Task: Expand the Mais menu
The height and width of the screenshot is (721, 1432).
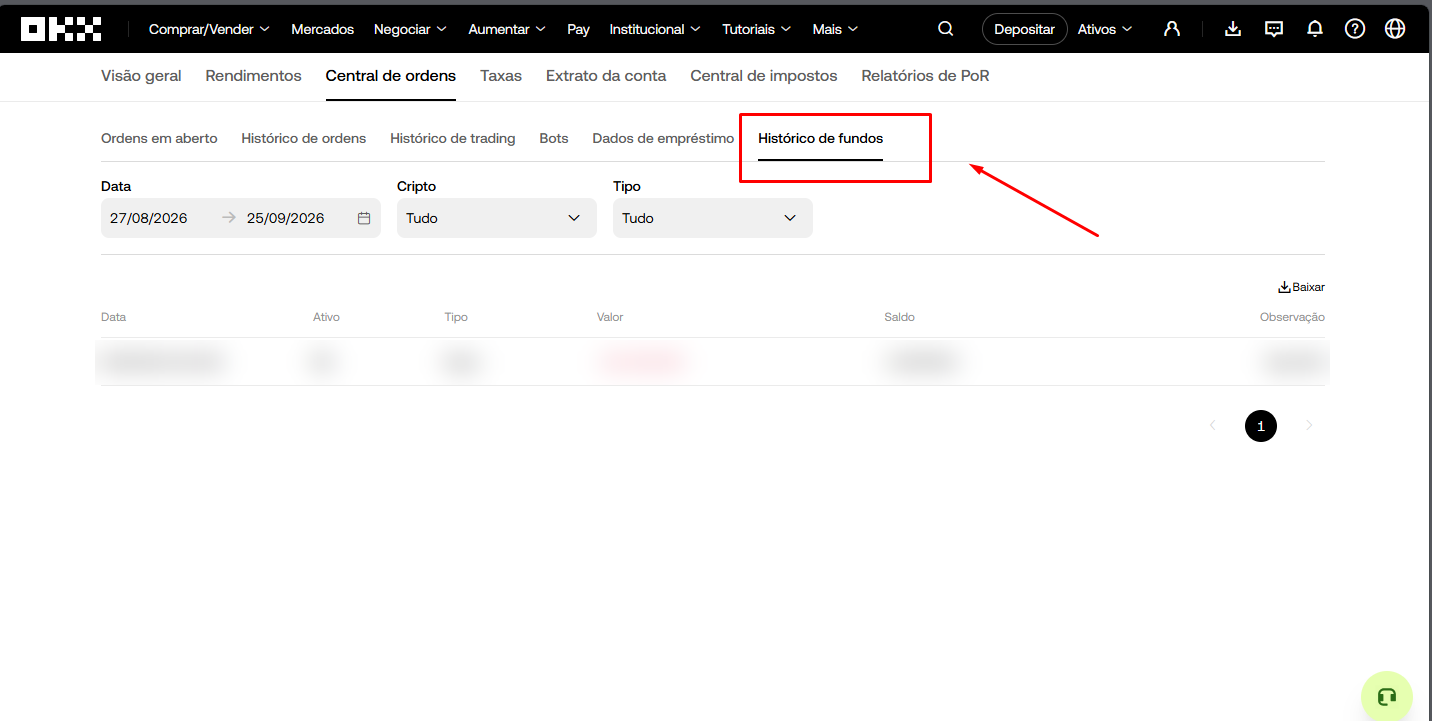Action: pyautogui.click(x=835, y=29)
